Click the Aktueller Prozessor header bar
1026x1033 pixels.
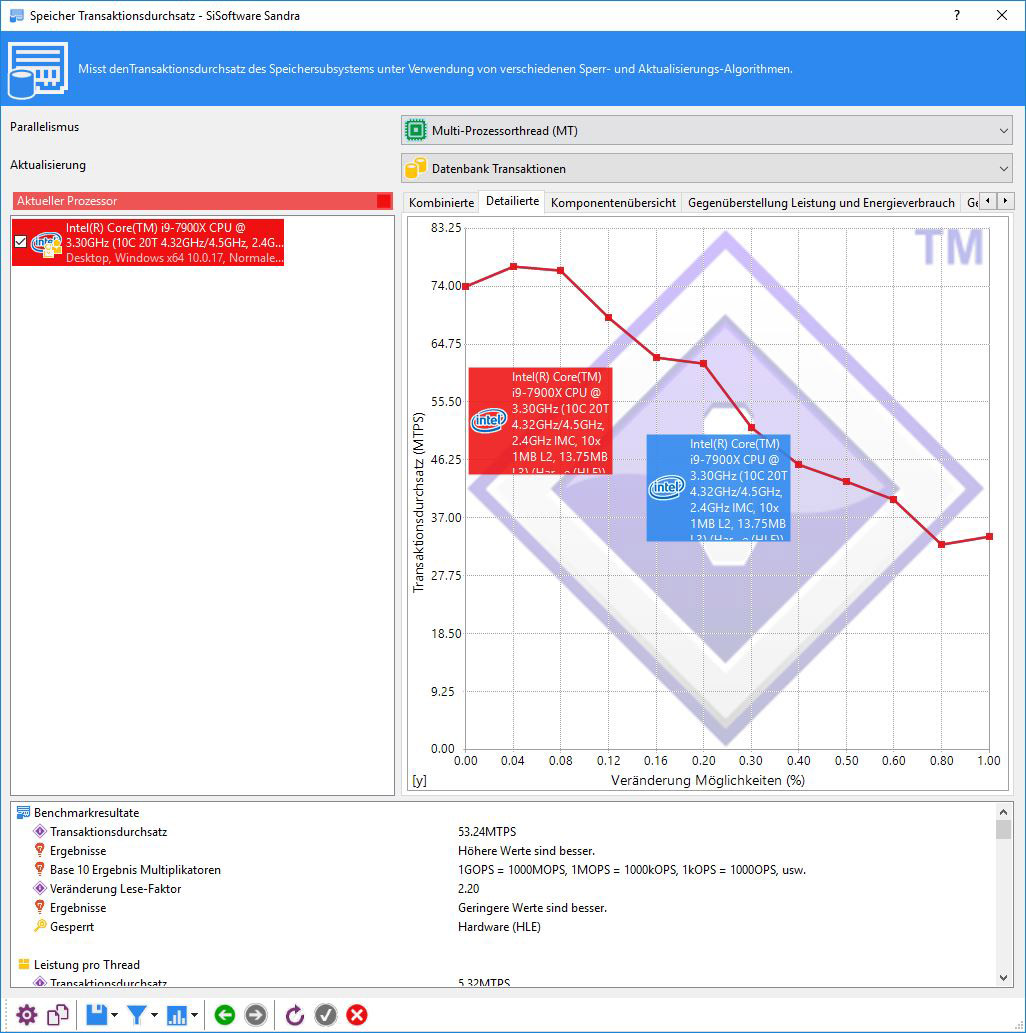(202, 201)
